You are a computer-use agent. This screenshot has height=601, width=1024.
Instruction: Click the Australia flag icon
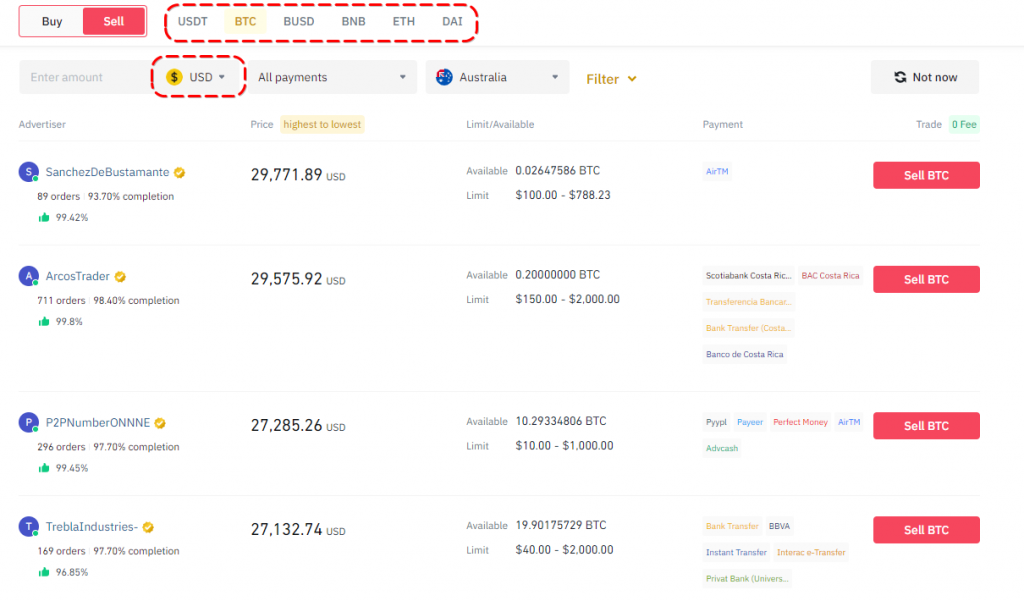[445, 77]
